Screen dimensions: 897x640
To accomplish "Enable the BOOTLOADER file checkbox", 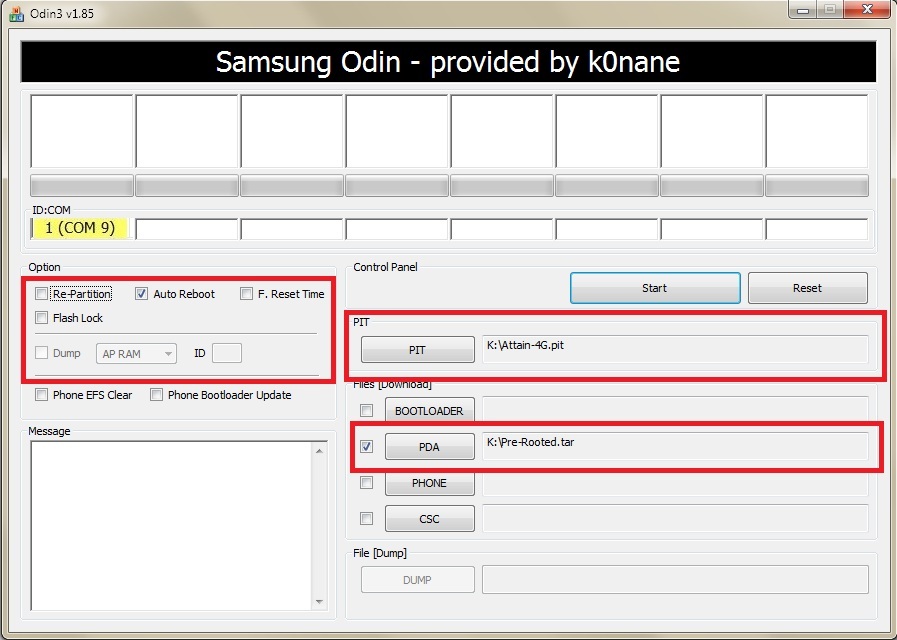I will tap(367, 411).
